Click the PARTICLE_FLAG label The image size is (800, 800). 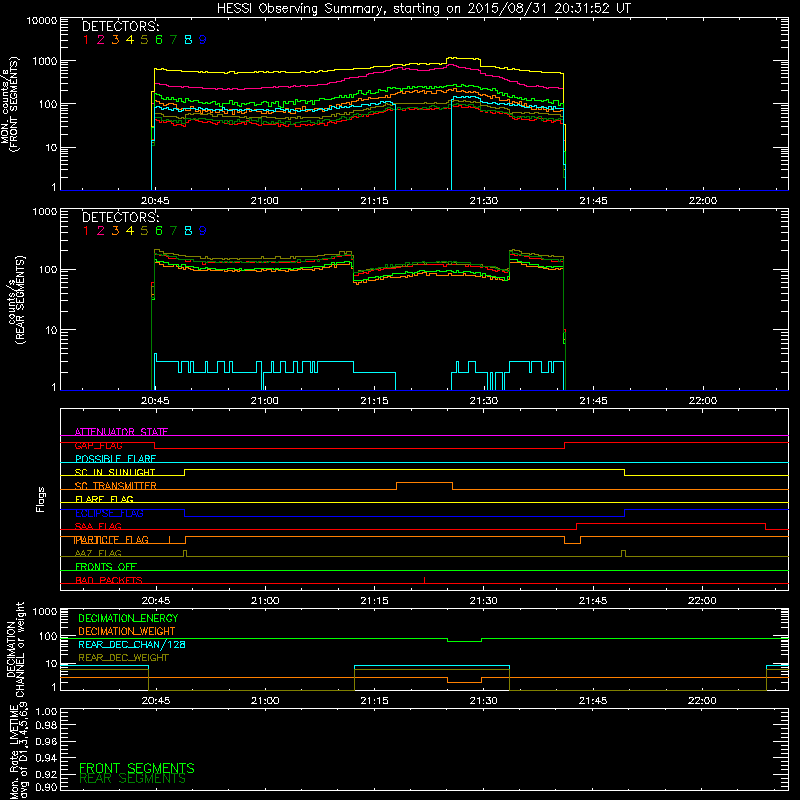(x=112, y=539)
